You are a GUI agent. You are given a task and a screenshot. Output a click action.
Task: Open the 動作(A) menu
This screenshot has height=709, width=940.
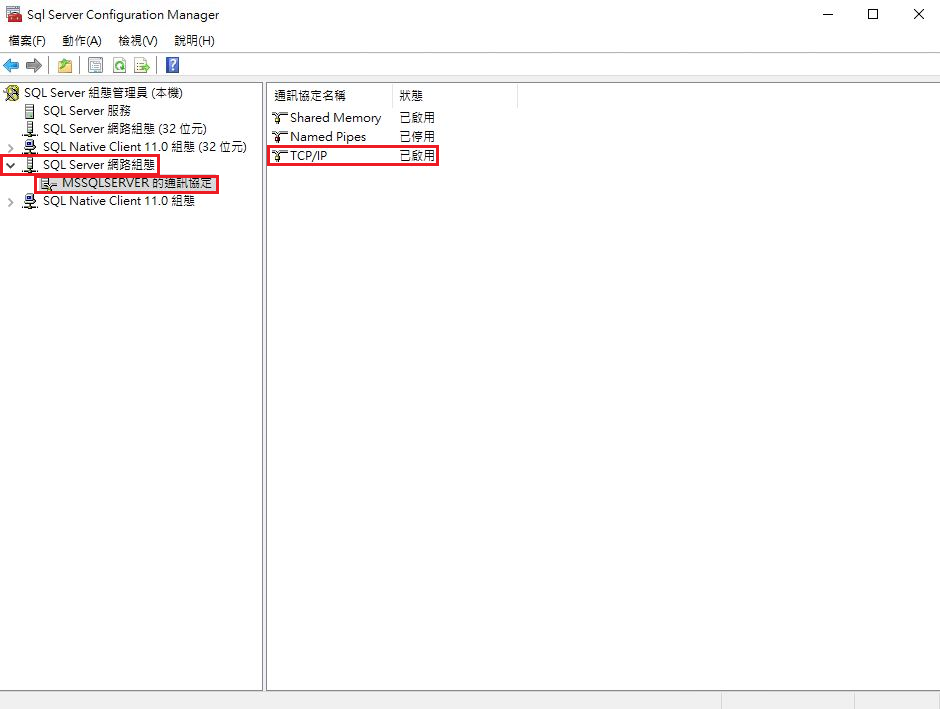click(x=82, y=41)
